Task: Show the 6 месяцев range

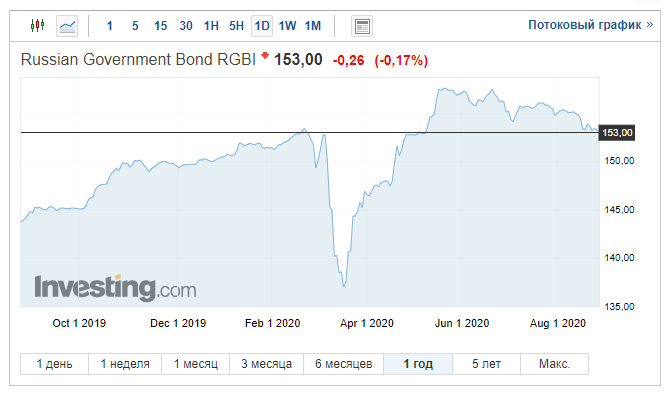Action: 344,364
